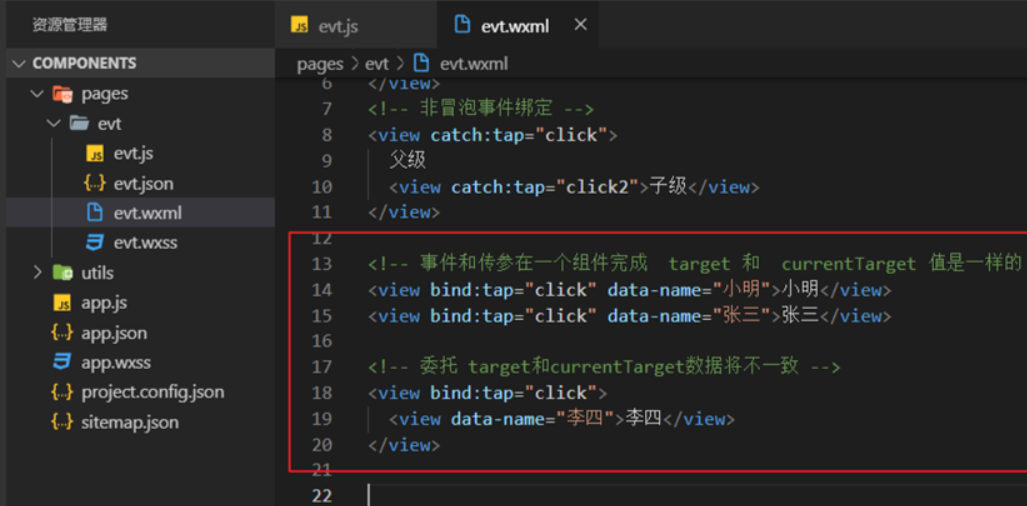Click line number 22 in the gutter

click(x=322, y=496)
